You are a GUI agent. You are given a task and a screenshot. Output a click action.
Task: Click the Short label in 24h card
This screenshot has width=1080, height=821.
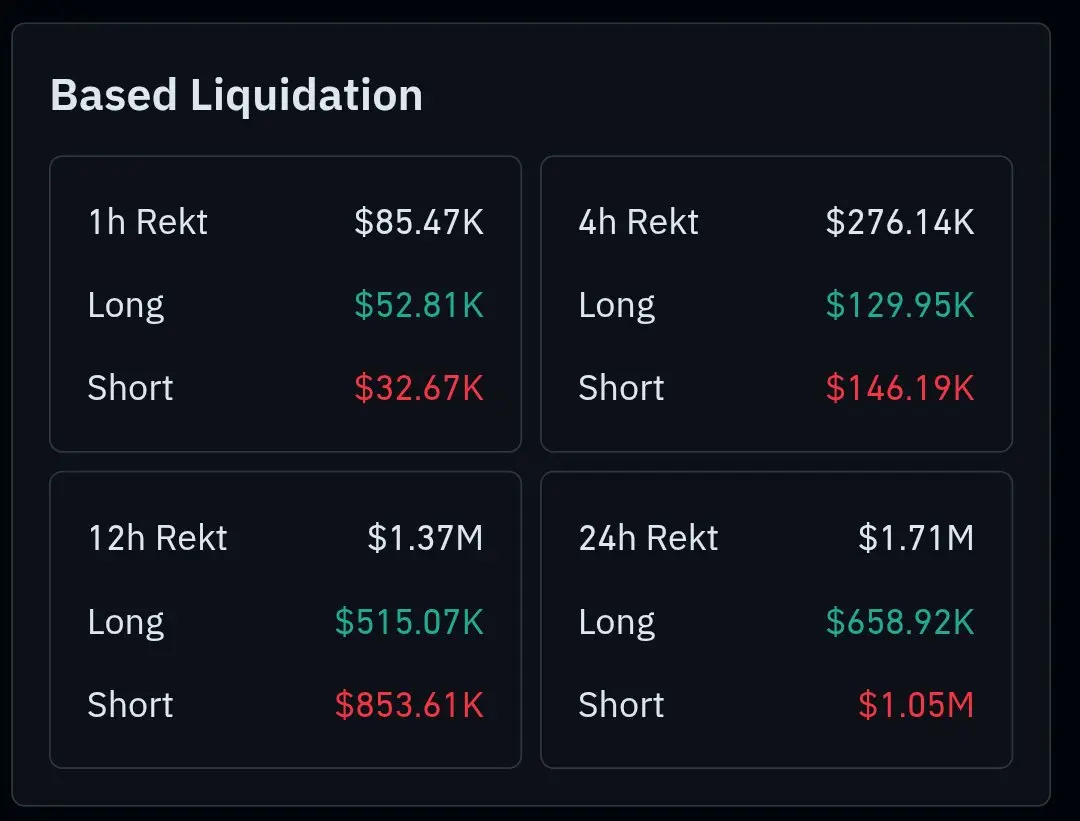coord(621,705)
